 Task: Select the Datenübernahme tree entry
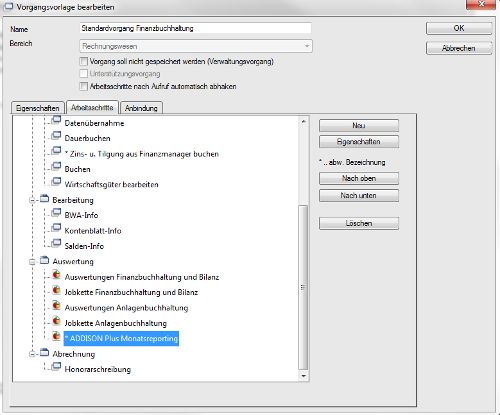94,123
